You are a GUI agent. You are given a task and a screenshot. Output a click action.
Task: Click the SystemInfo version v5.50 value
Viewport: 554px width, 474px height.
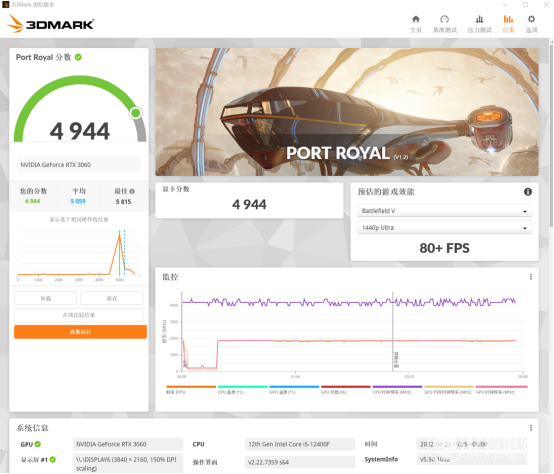coord(472,459)
